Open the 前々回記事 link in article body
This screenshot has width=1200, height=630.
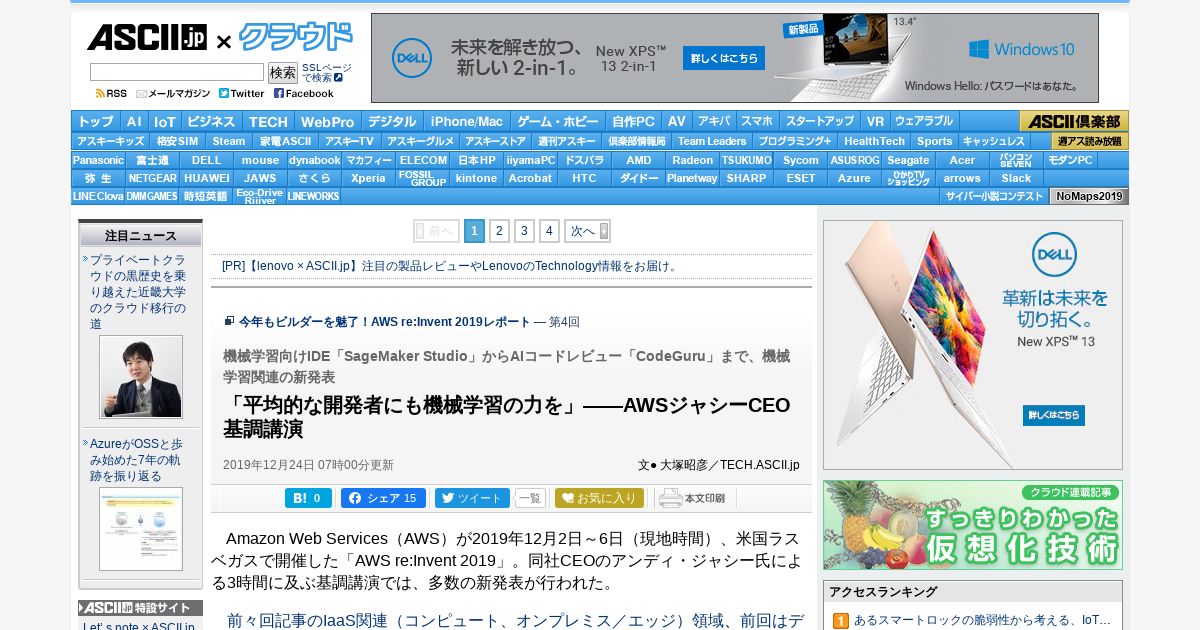click(515, 620)
